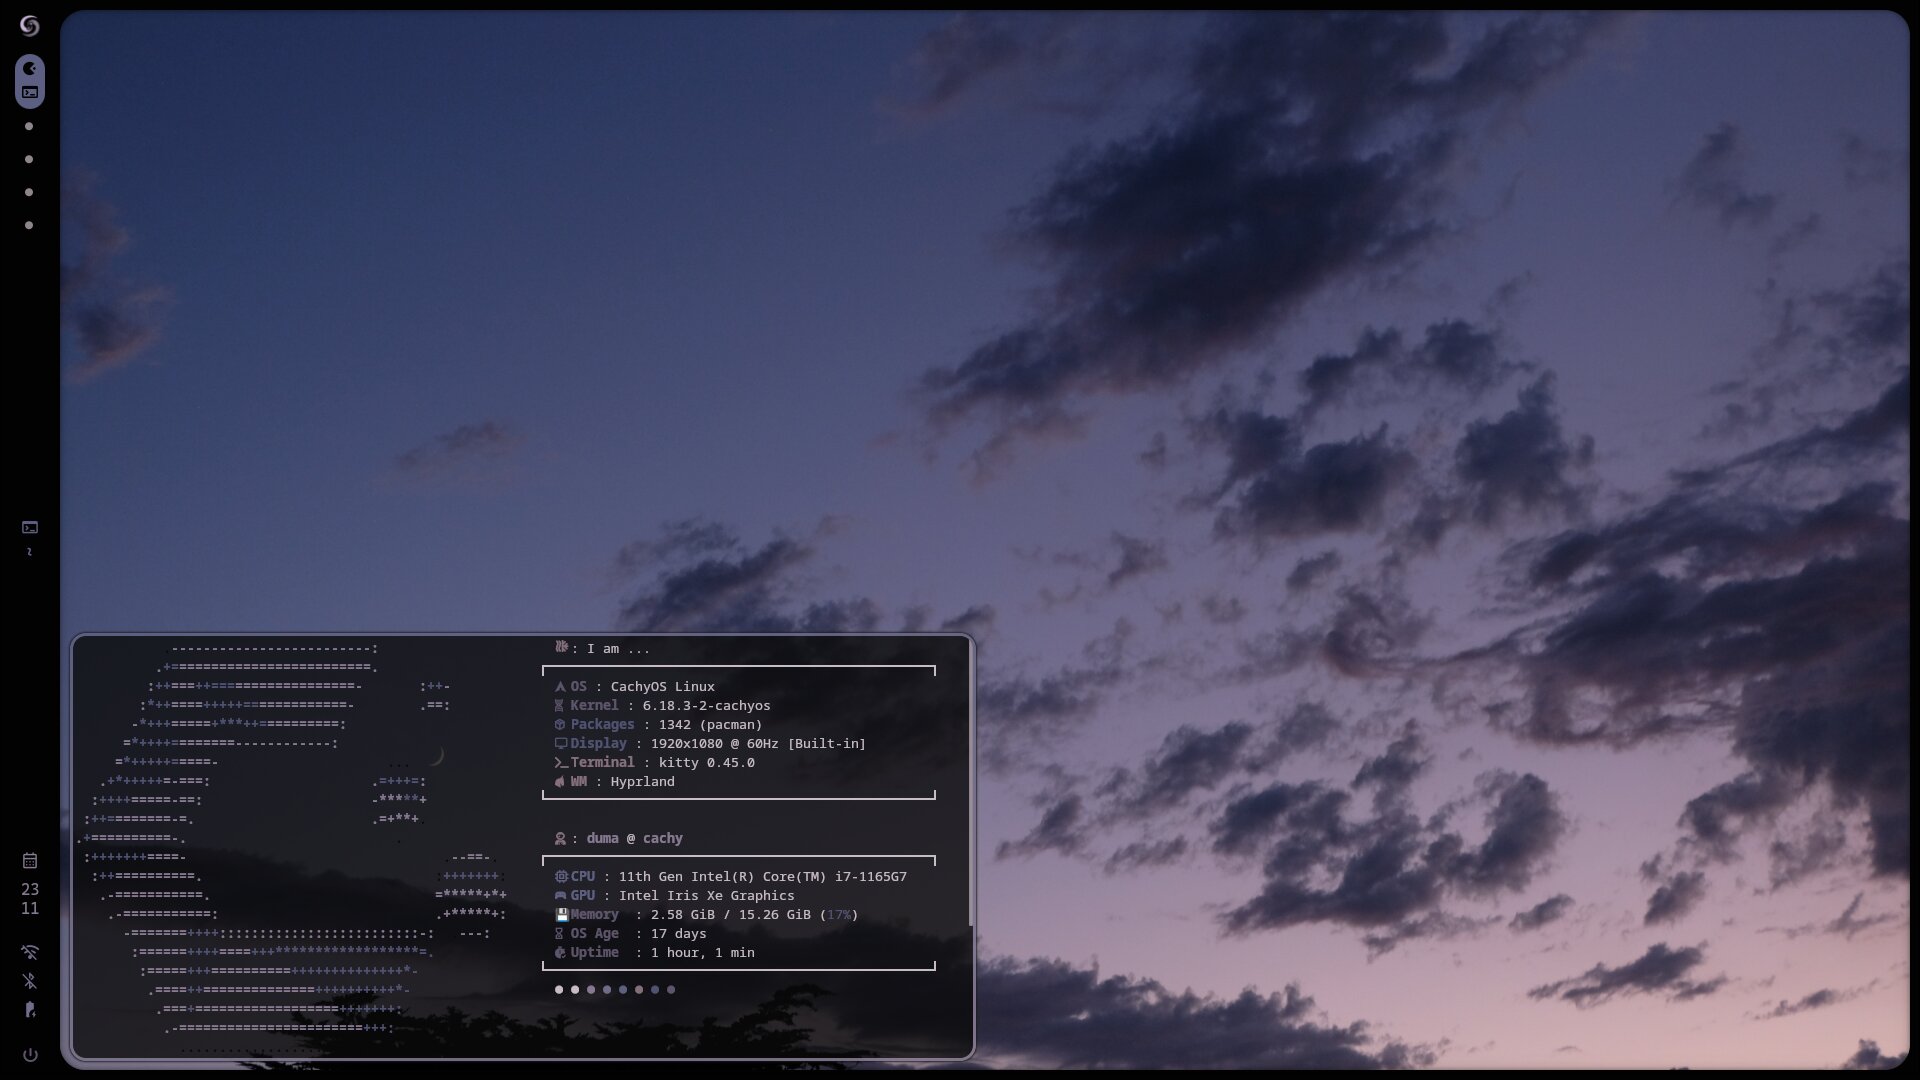Switch to the second empty workspace dot
Screen dimensions: 1920x1080
[29, 159]
